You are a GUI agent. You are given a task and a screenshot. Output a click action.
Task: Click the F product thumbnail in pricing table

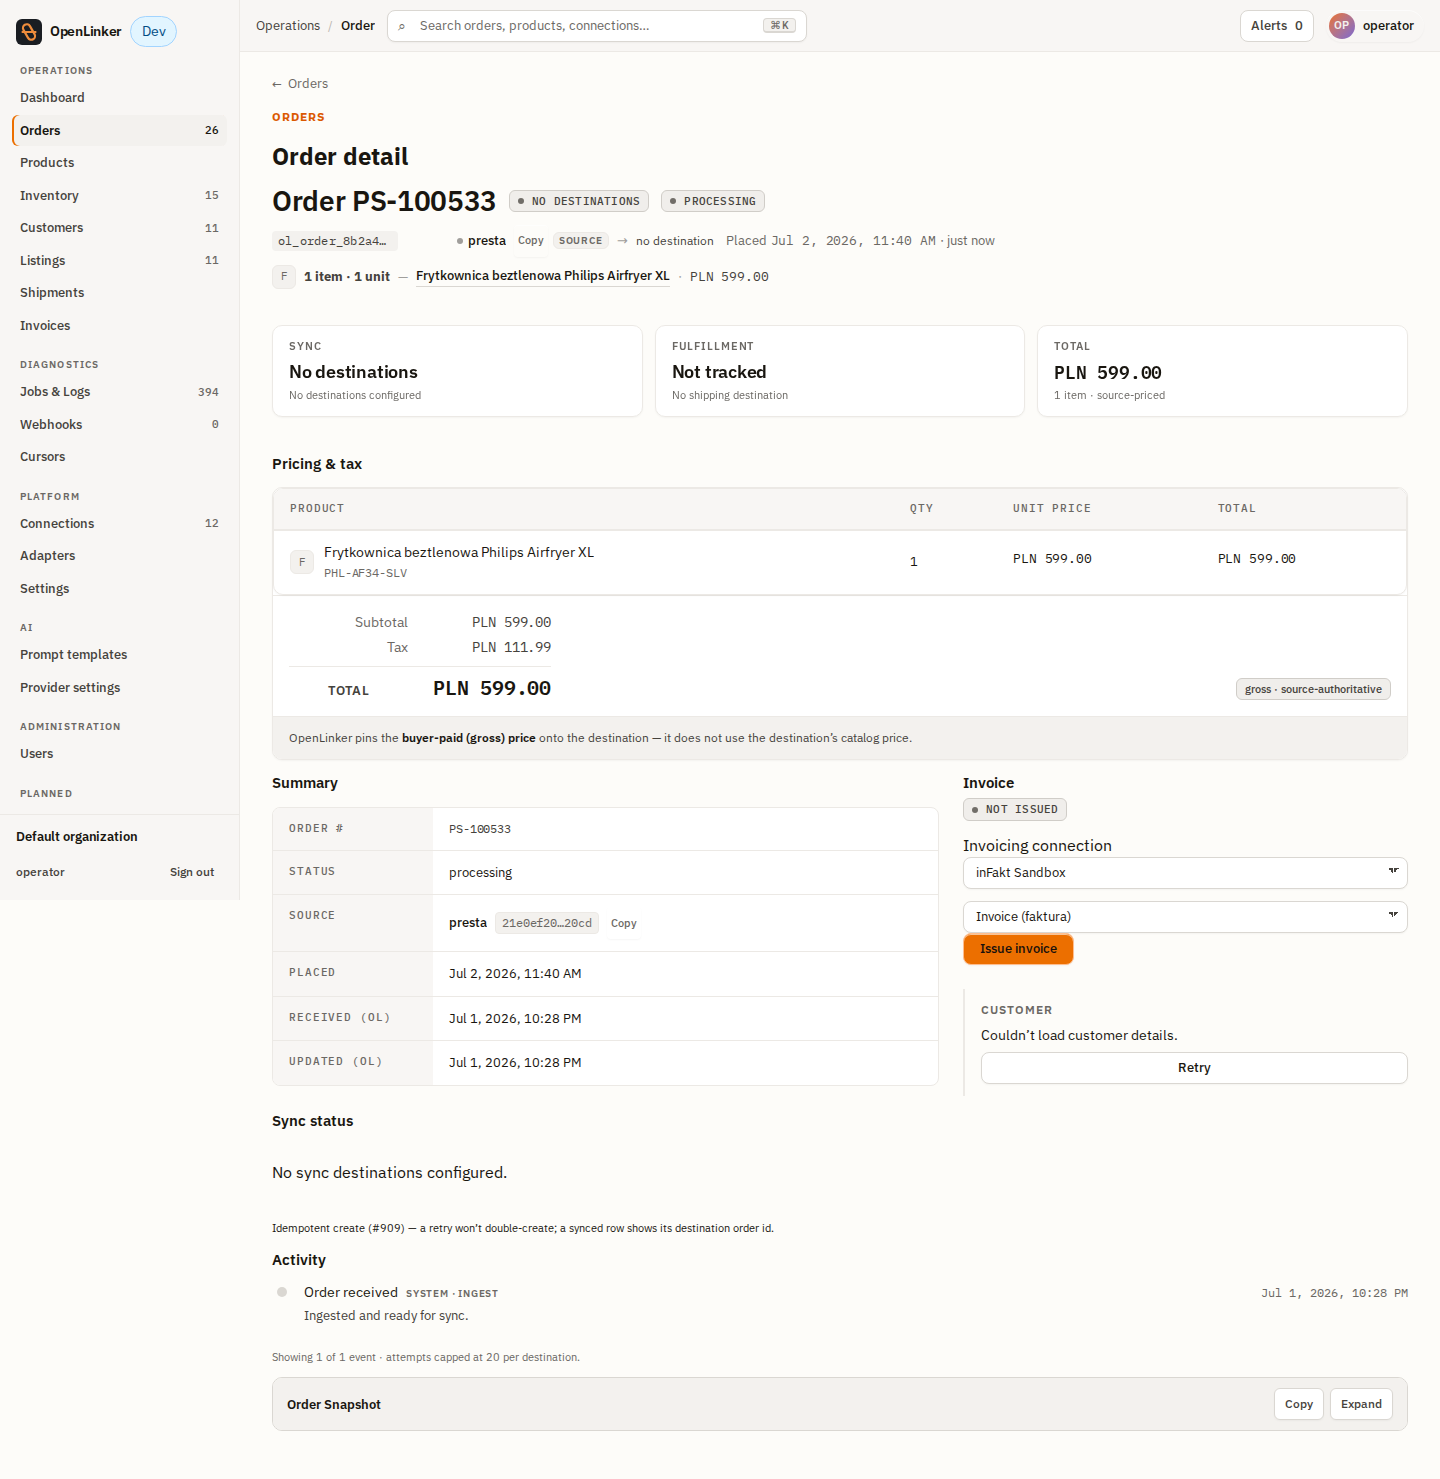[x=302, y=562]
